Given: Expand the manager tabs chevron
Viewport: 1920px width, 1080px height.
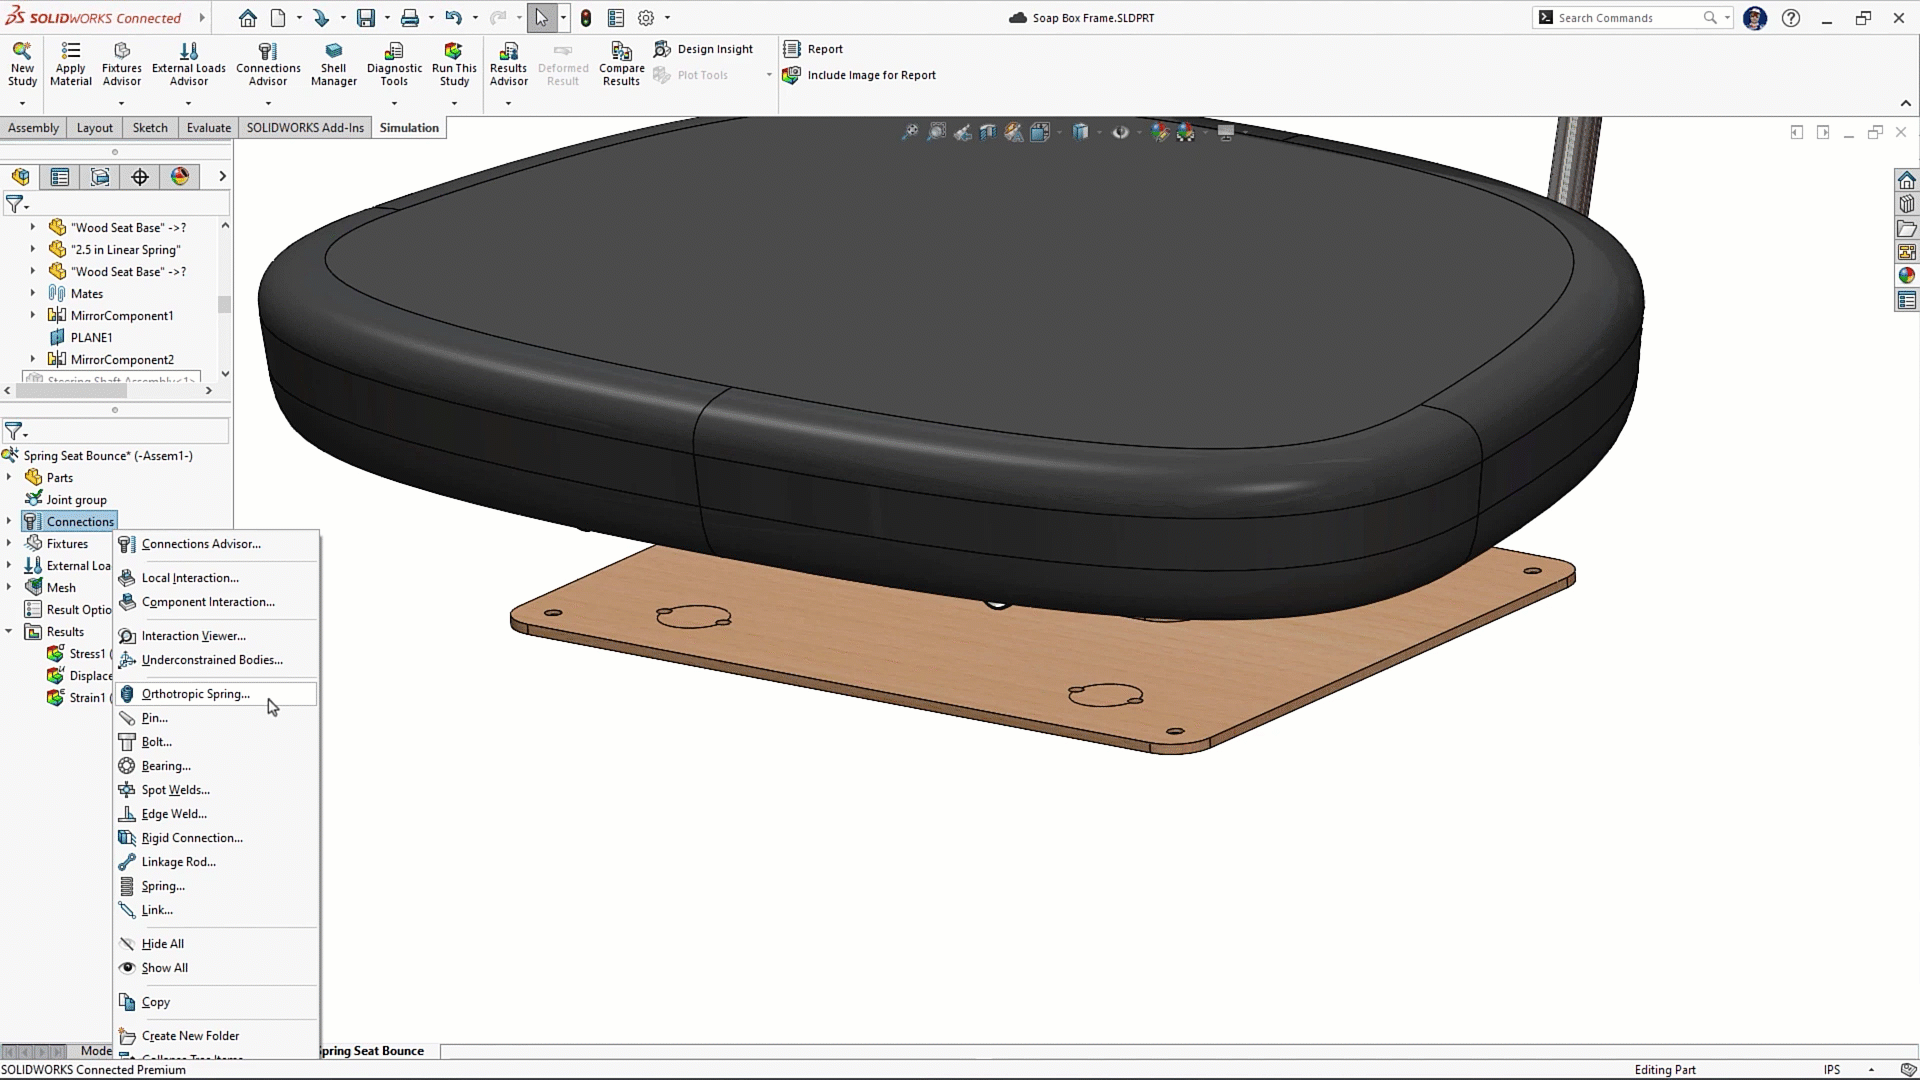Looking at the screenshot, I should point(222,177).
